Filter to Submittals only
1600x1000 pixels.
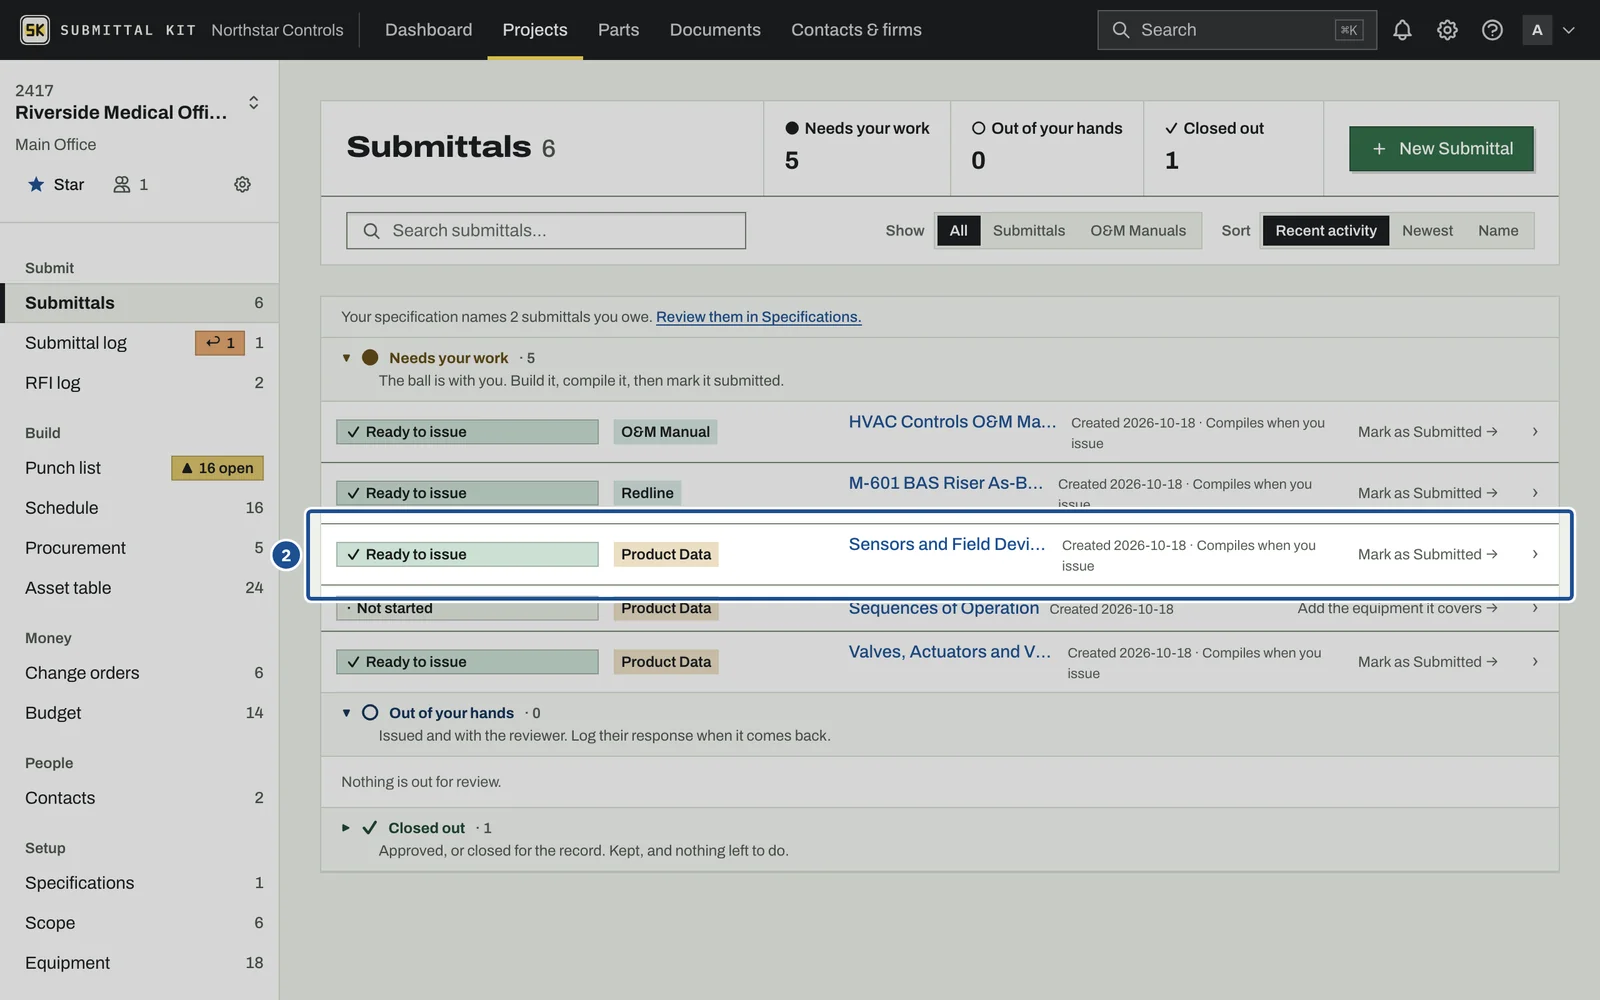click(x=1029, y=231)
